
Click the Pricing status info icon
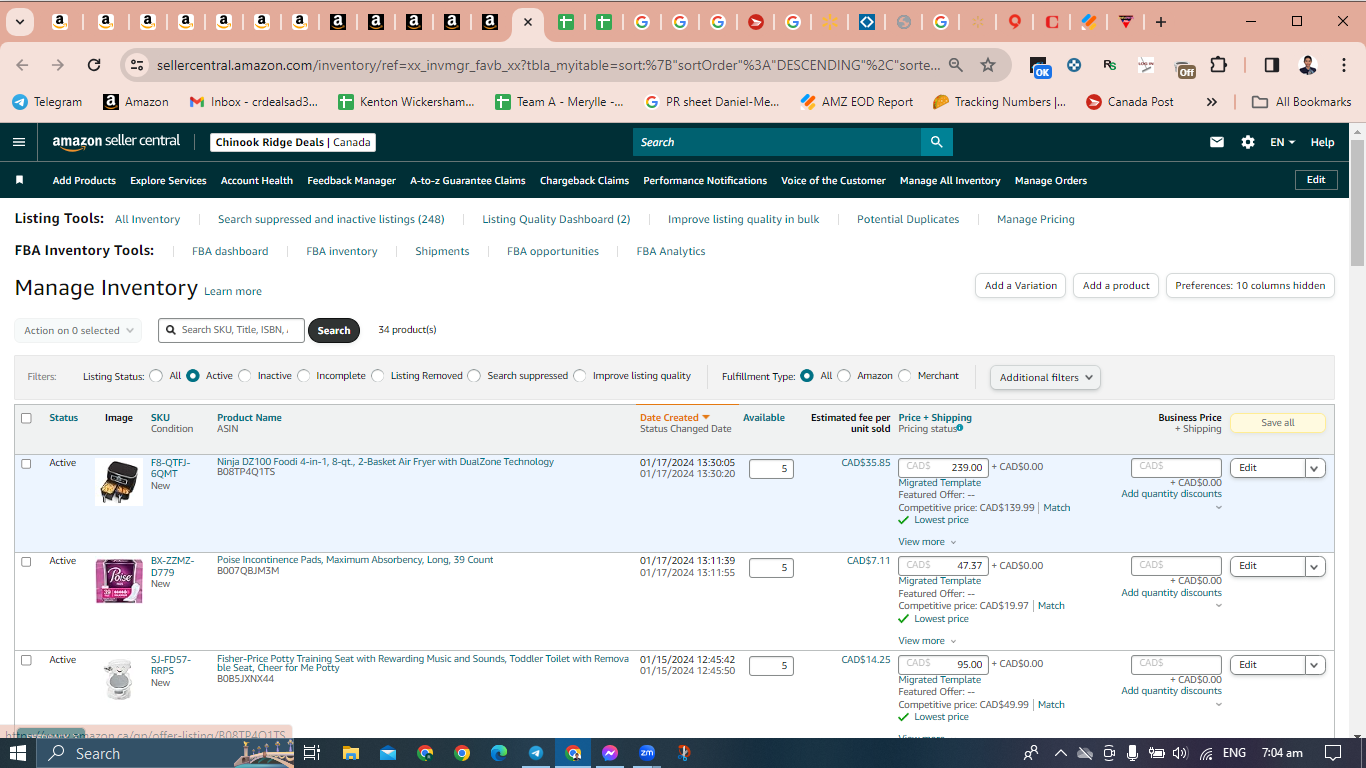960,428
